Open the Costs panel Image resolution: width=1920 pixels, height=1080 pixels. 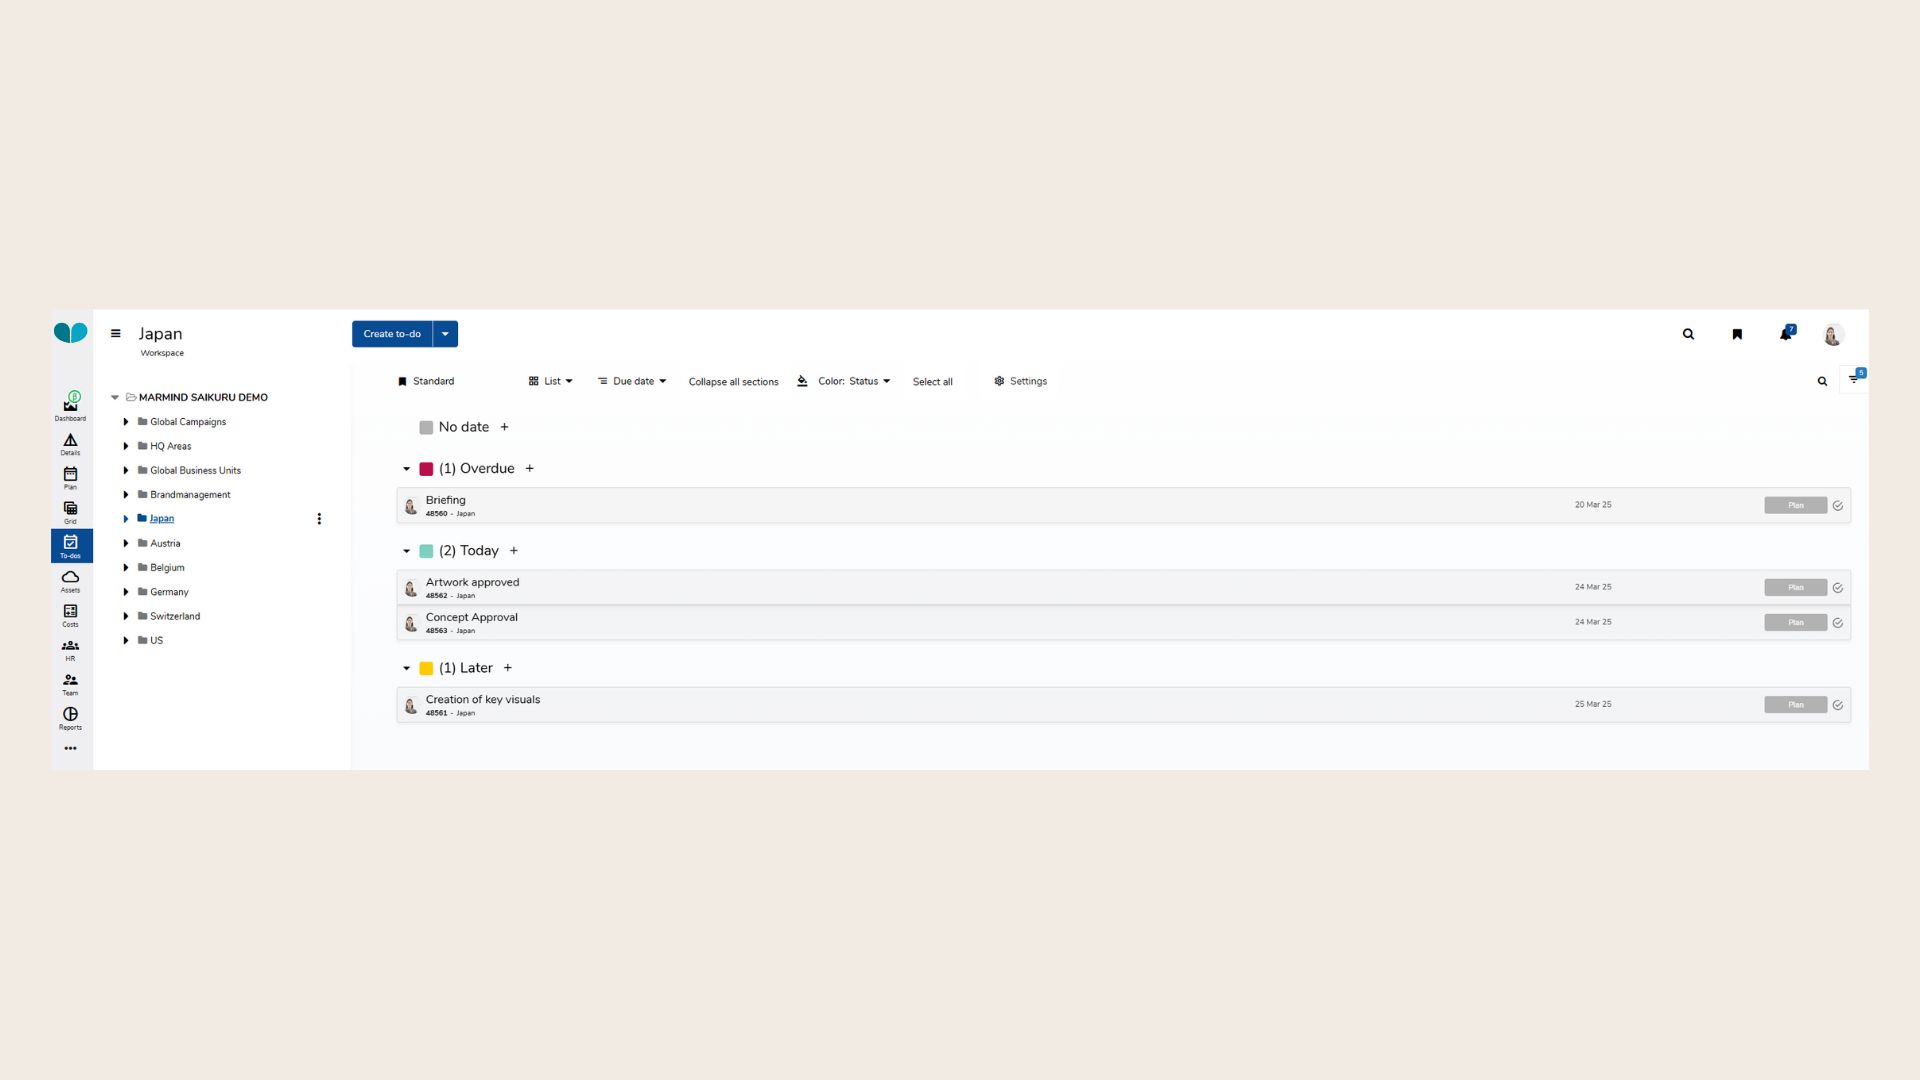coord(70,614)
